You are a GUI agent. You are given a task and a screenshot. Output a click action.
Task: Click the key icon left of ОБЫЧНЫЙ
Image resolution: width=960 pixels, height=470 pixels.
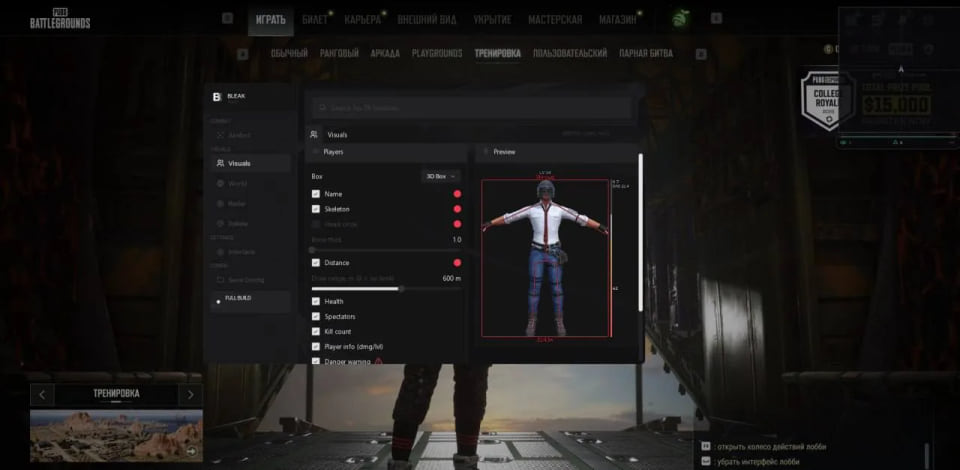(242, 54)
